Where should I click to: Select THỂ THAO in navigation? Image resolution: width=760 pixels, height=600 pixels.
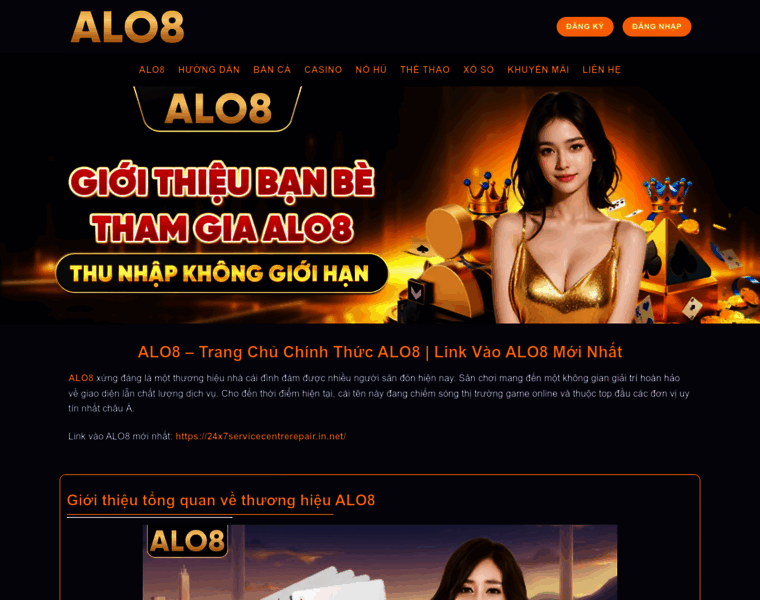coord(425,70)
